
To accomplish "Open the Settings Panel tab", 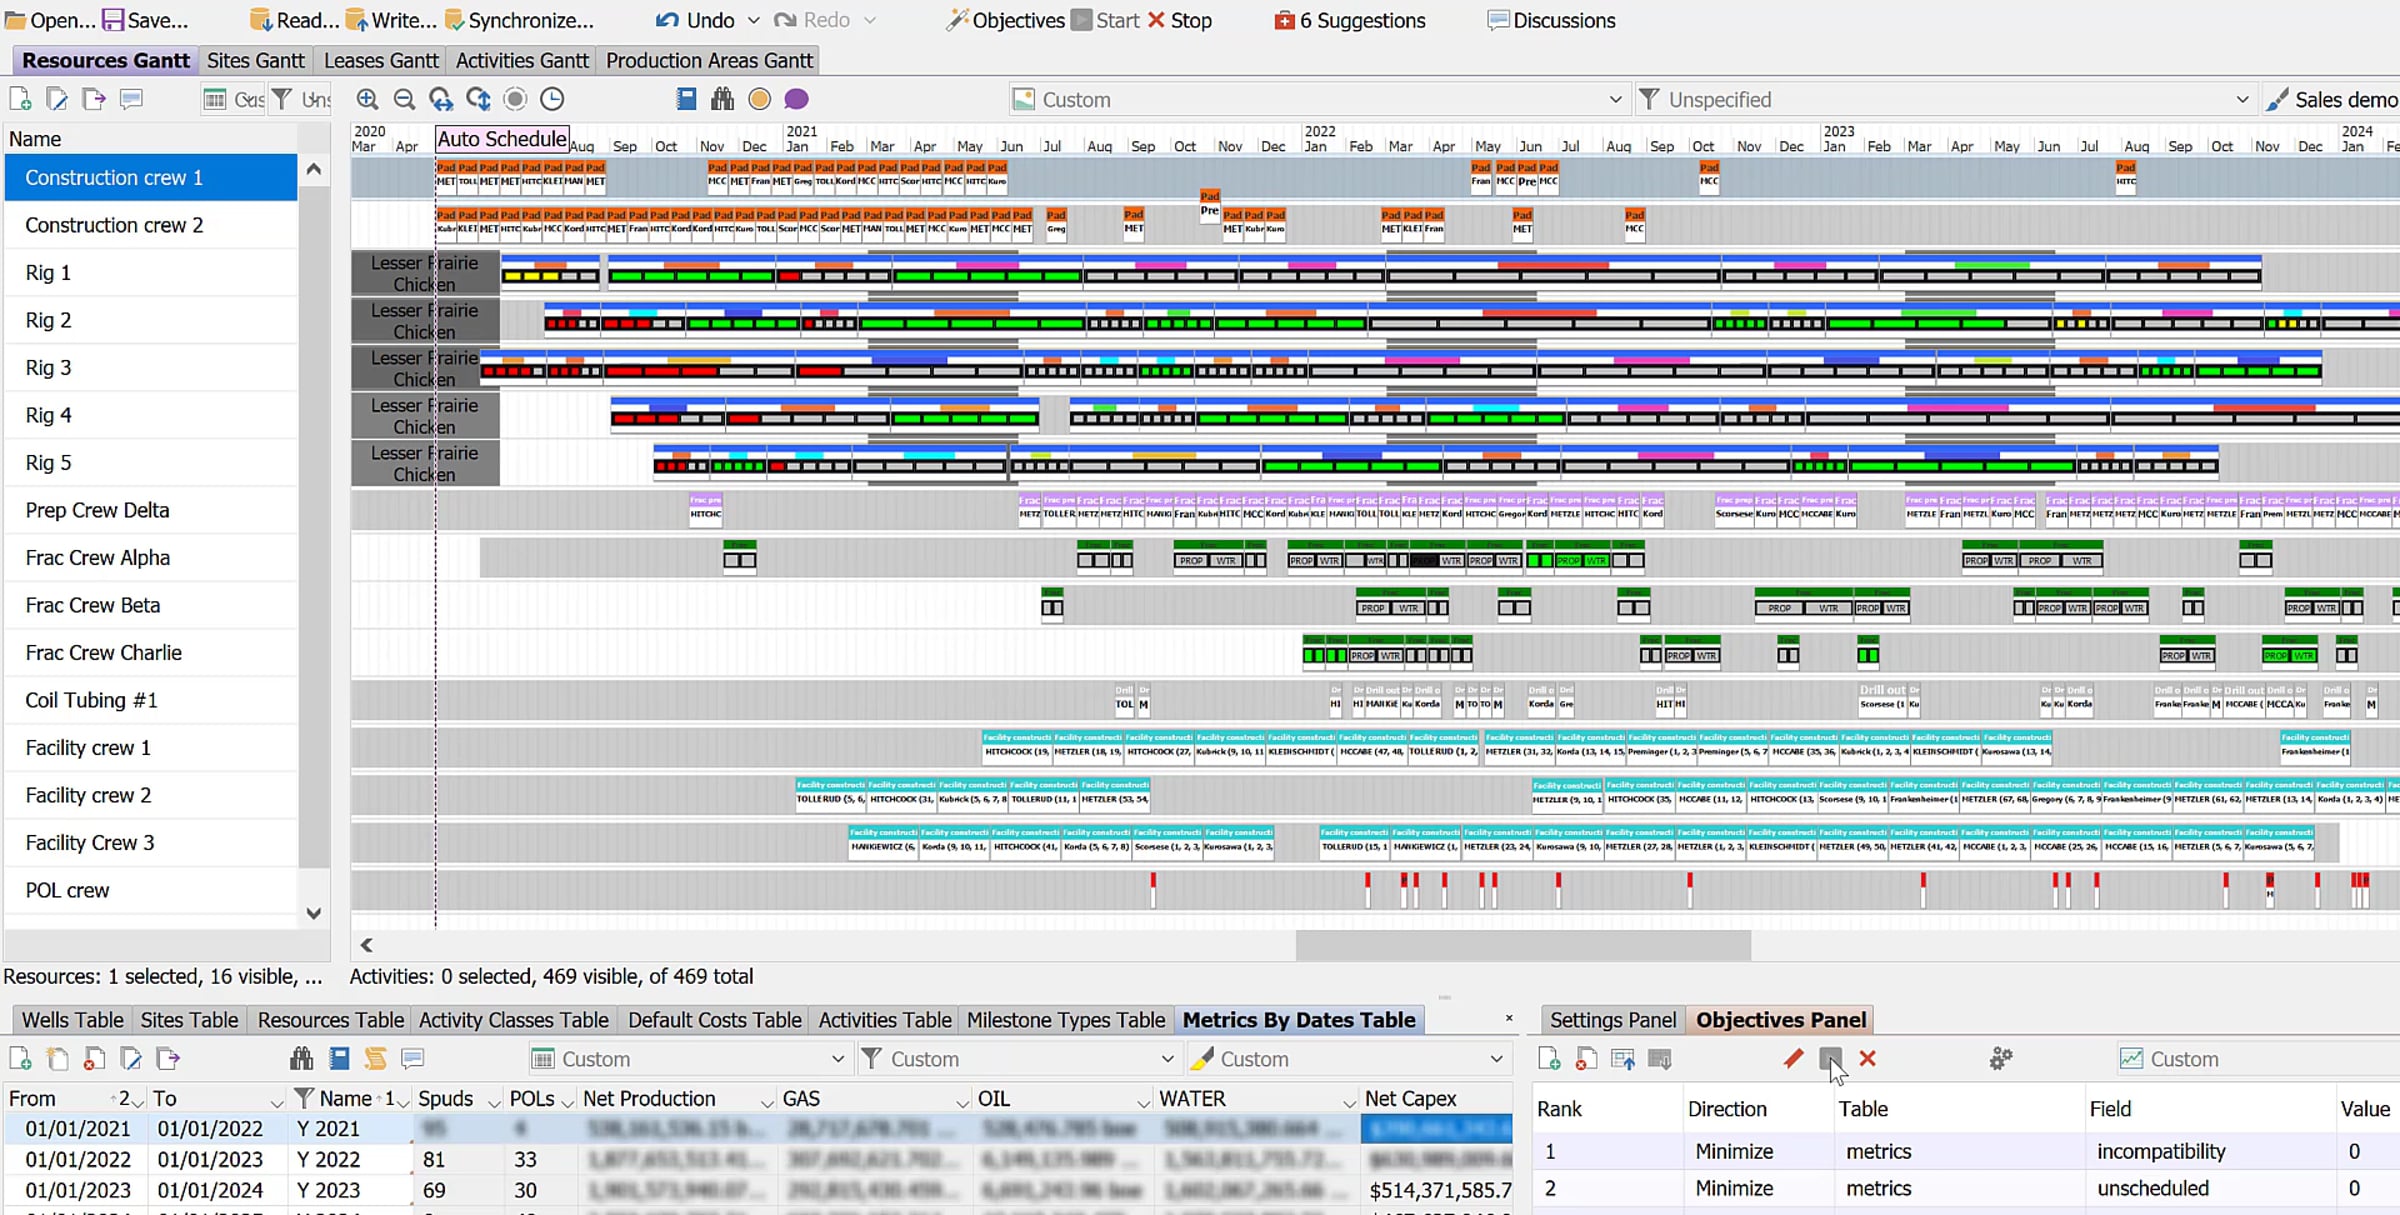I will (1611, 1019).
